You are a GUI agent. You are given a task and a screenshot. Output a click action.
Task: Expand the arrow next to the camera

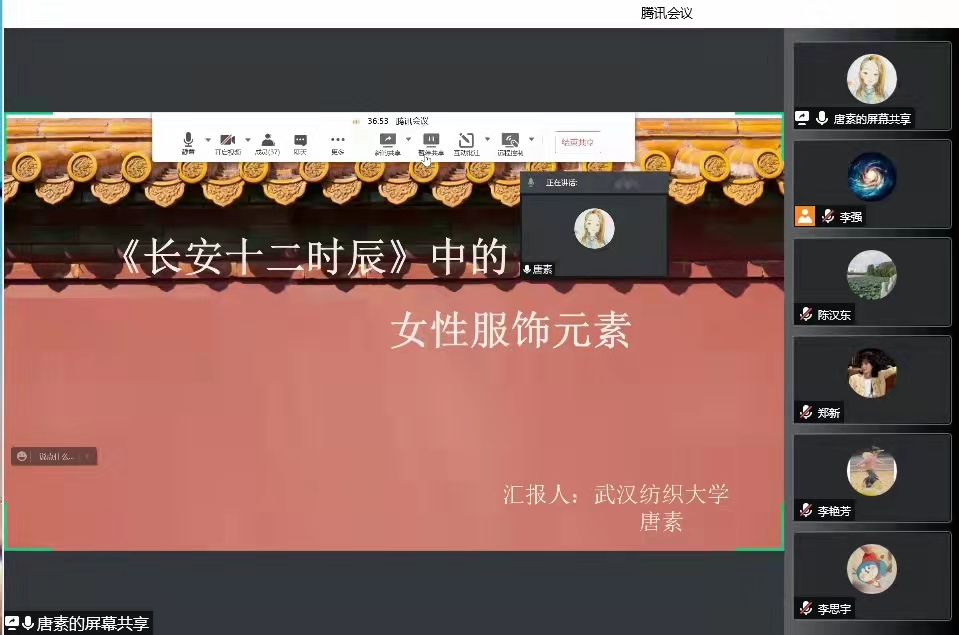pos(247,140)
